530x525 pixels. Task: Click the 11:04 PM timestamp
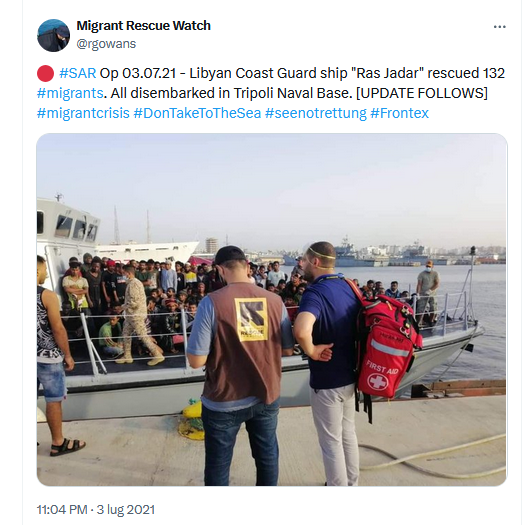pos(62,509)
